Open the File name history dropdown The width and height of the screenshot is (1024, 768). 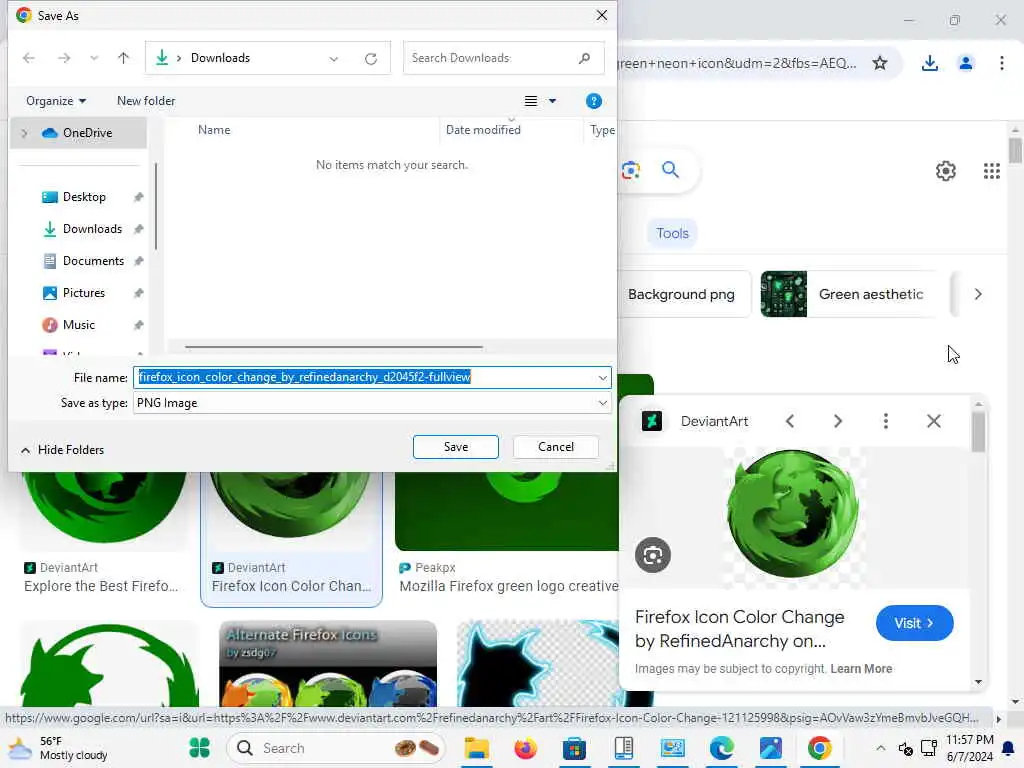click(x=602, y=377)
